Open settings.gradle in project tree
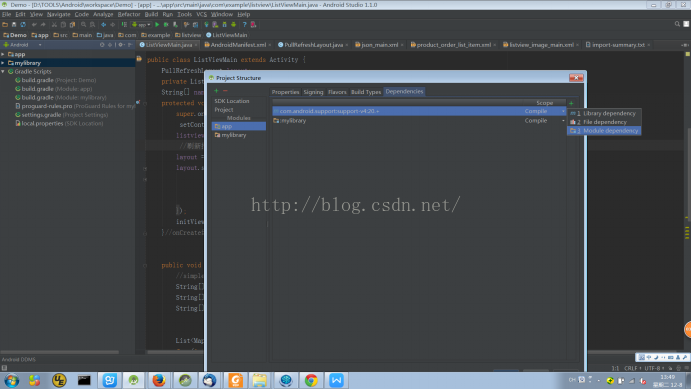Image resolution: width=692 pixels, height=389 pixels. pyautogui.click(x=61, y=115)
